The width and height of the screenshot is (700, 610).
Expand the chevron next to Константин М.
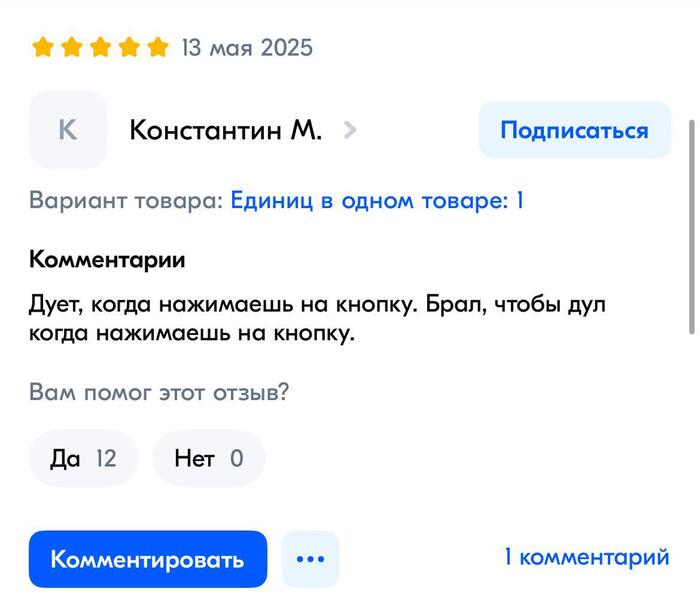click(350, 130)
